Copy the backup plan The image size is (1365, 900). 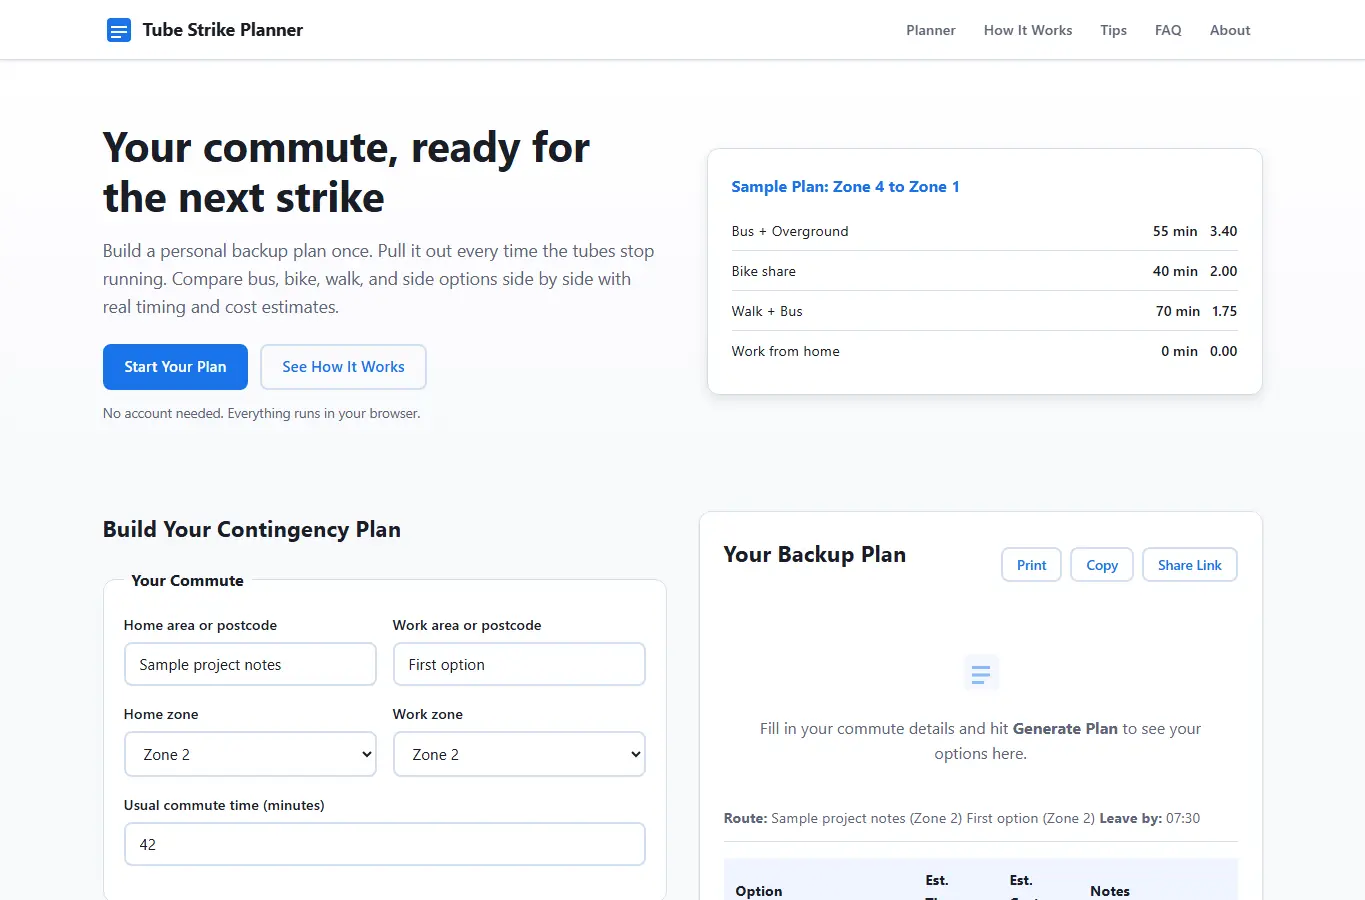(x=1102, y=565)
